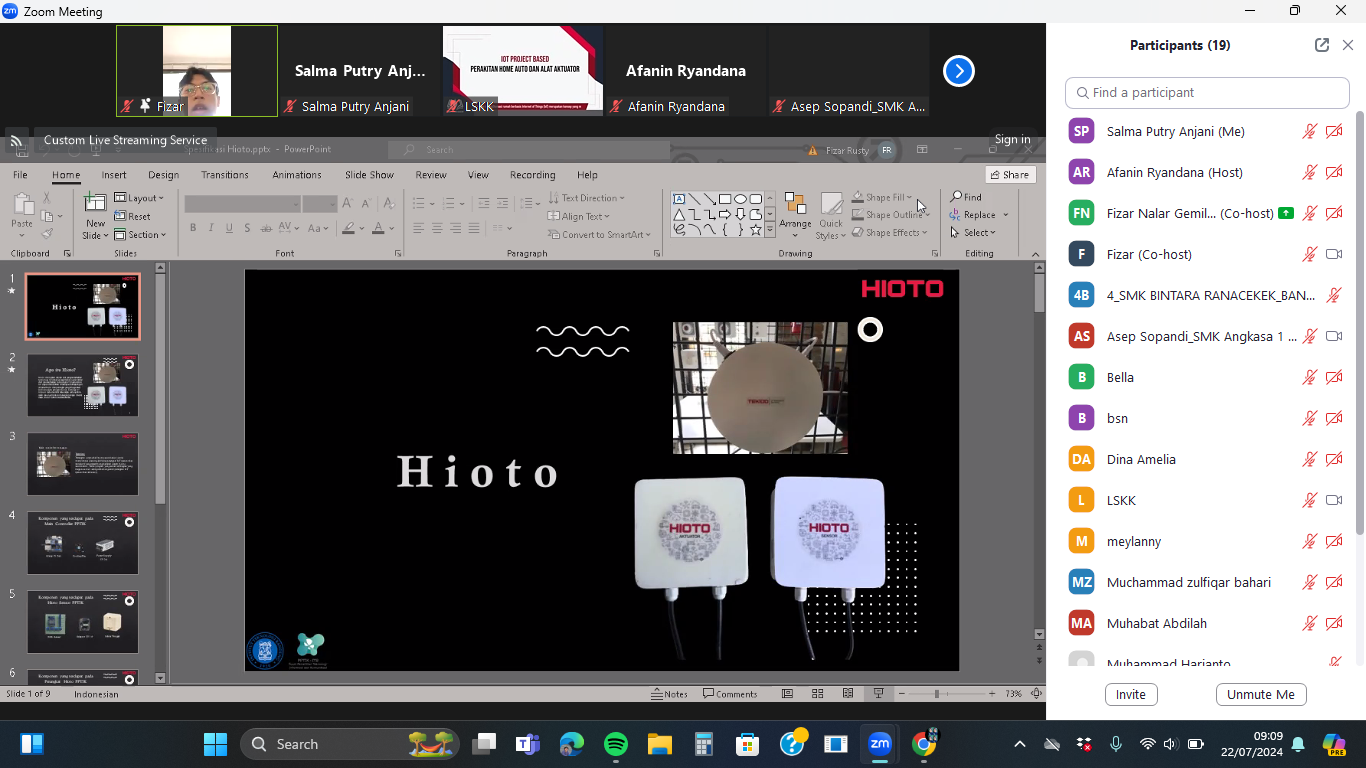The width and height of the screenshot is (1366, 768).
Task: Adjust the PowerPoint zoom slider
Action: 937,694
